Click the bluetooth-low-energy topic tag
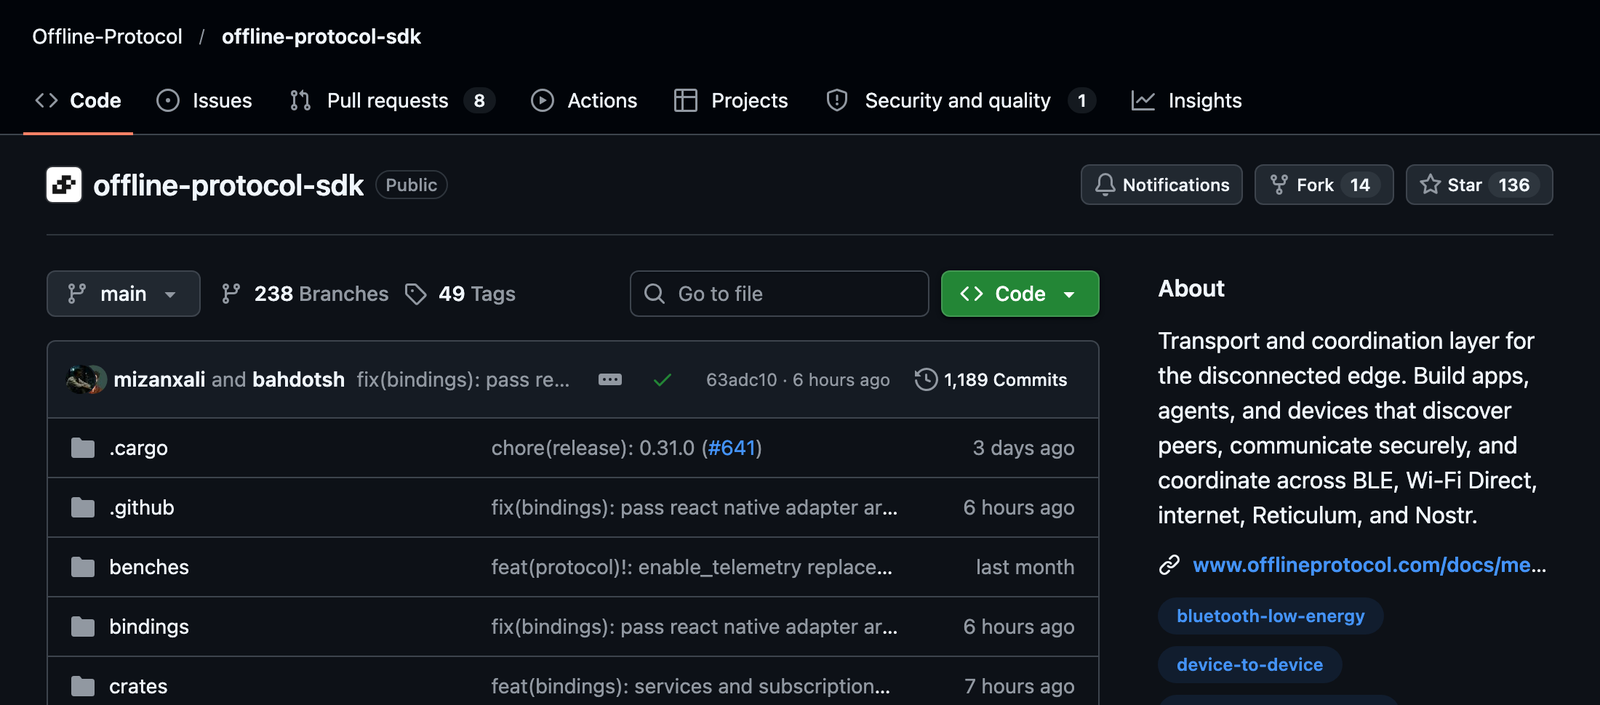Viewport: 1600px width, 705px height. (1270, 616)
